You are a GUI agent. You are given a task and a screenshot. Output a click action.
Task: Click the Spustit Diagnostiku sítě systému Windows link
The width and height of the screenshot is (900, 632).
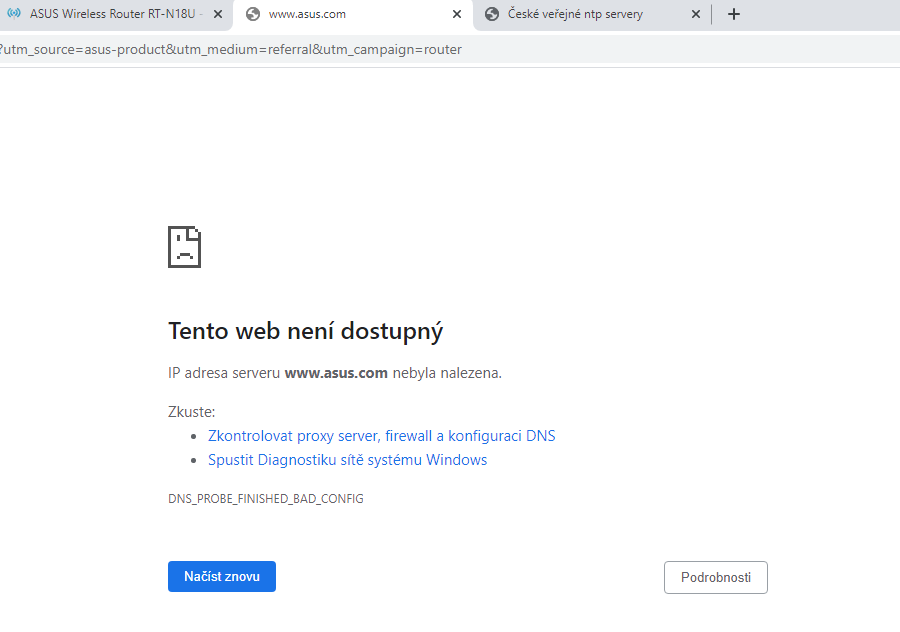[347, 460]
